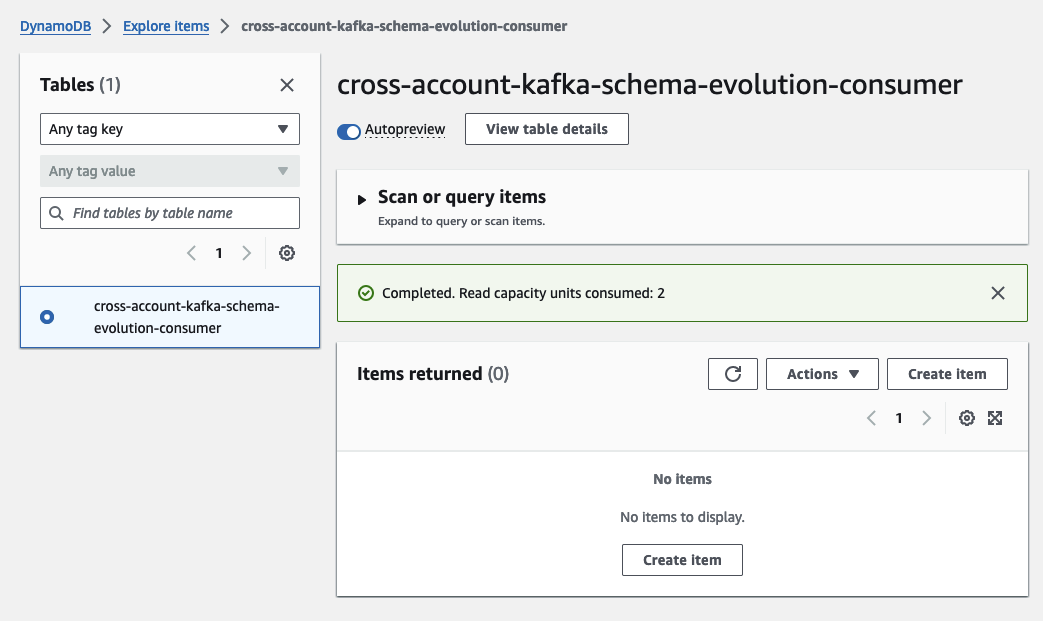
Task: Expand items table to full screen
Action: (x=995, y=418)
